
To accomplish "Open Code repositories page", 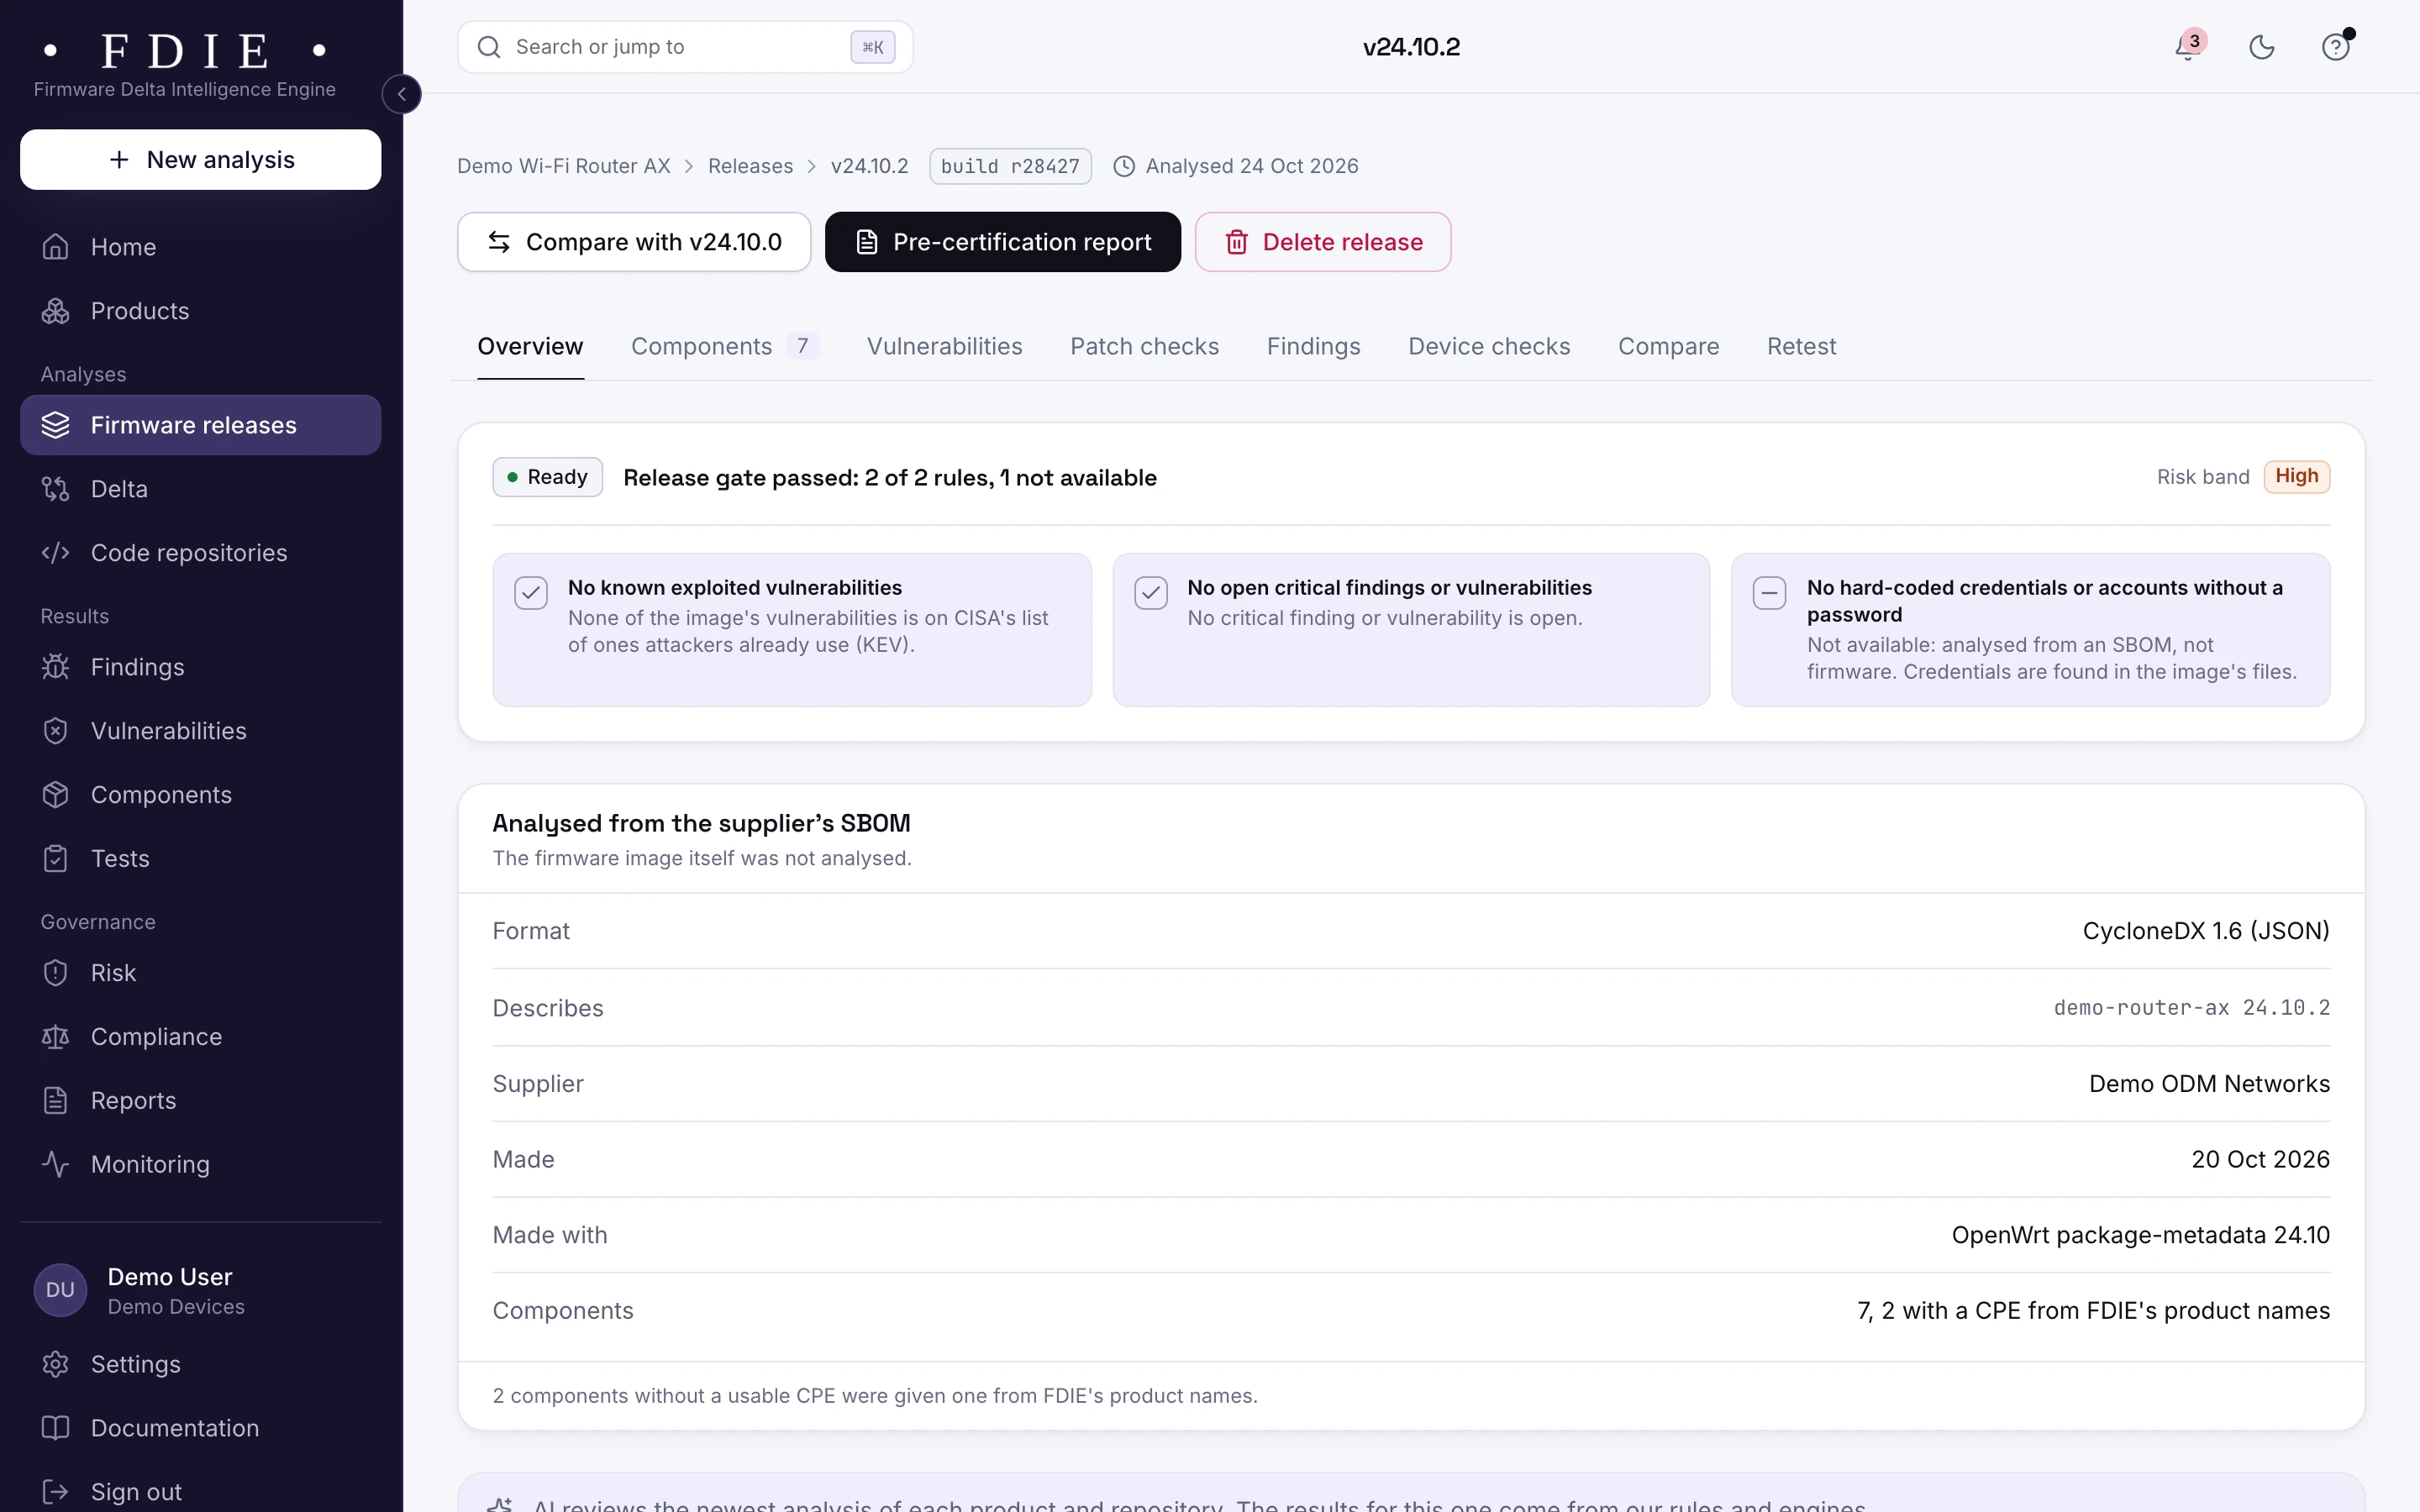I will pyautogui.click(x=200, y=553).
